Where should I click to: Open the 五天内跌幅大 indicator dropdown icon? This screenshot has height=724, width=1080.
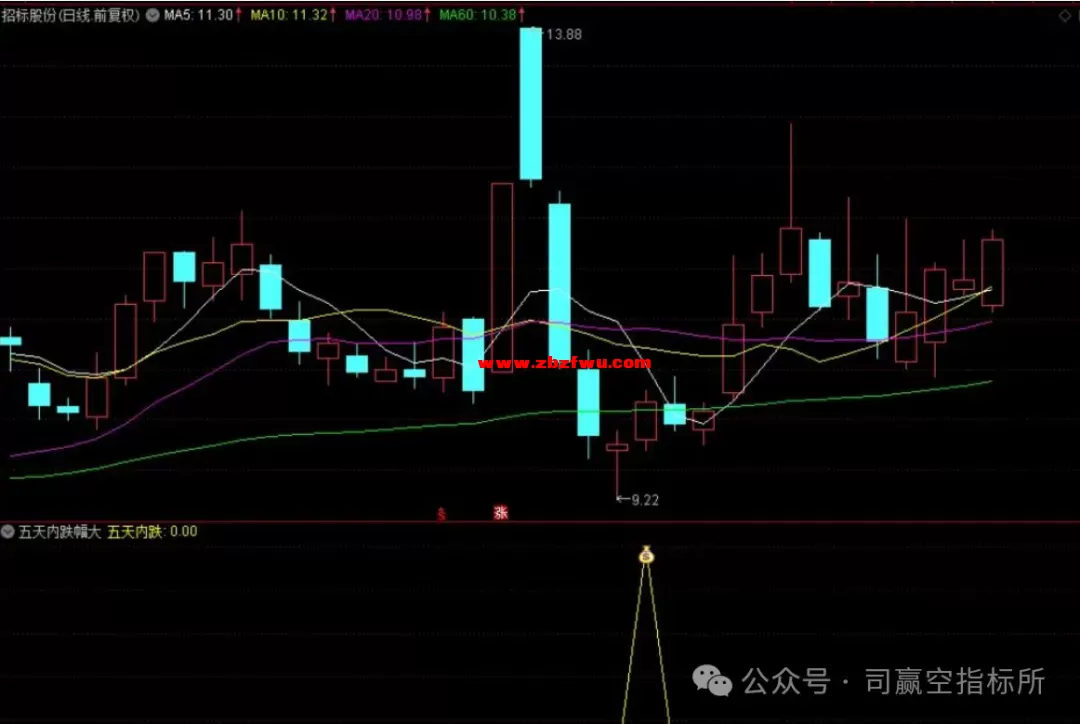8,531
